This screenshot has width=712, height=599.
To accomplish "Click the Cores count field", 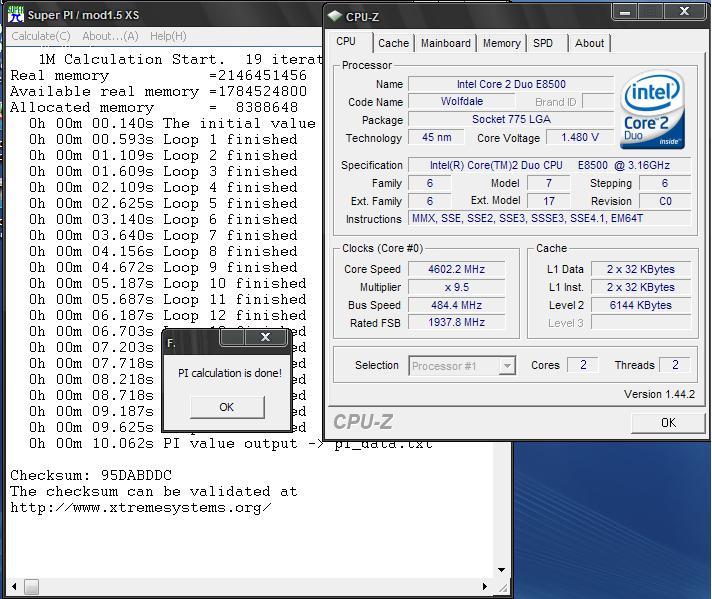I will point(583,365).
